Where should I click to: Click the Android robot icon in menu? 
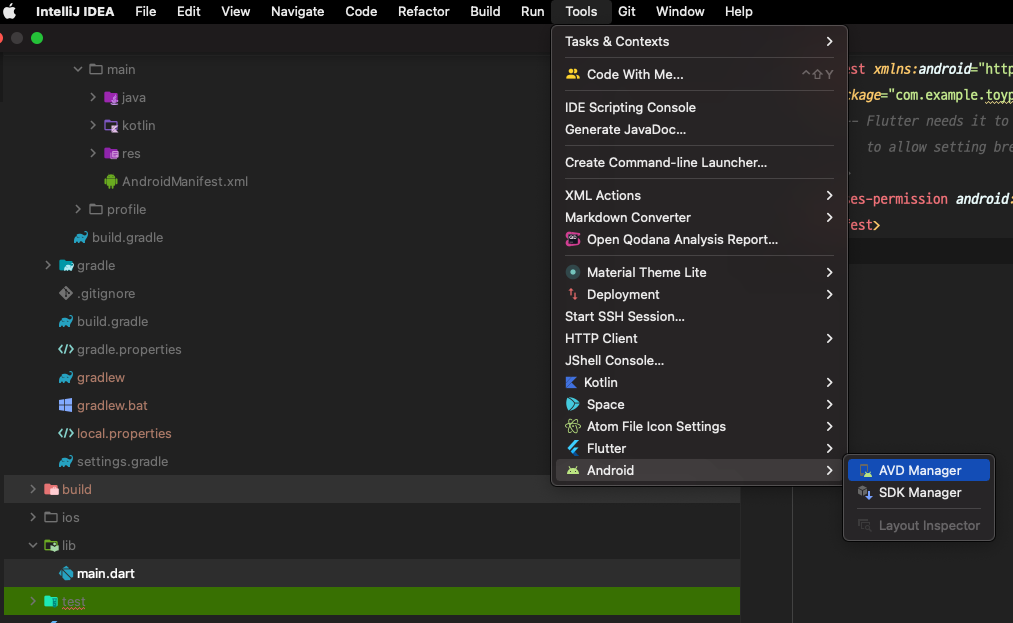[572, 470]
